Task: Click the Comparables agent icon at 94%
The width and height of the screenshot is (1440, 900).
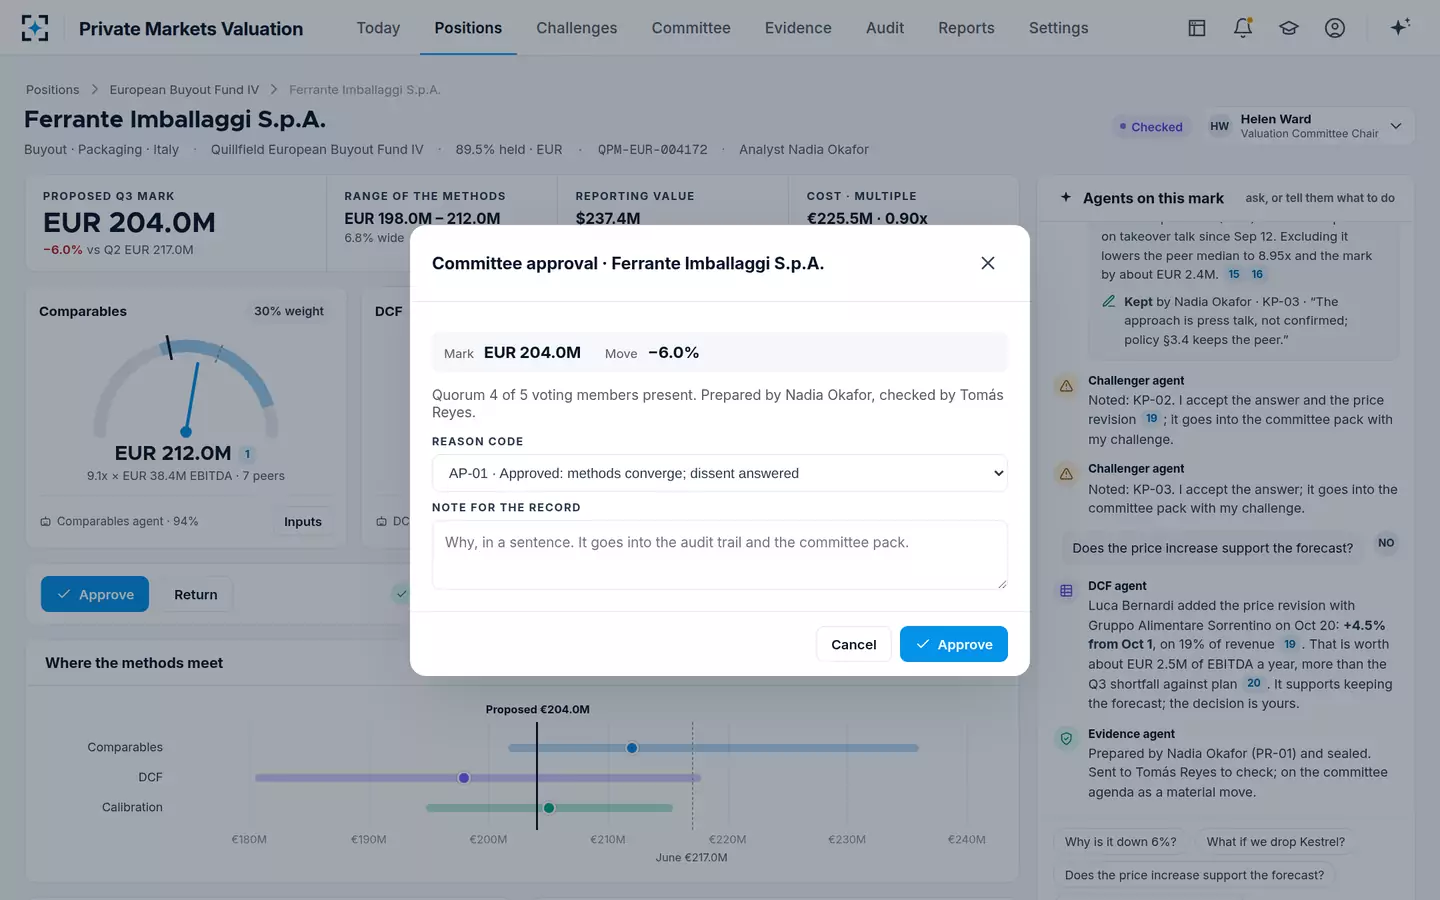Action: coord(45,521)
